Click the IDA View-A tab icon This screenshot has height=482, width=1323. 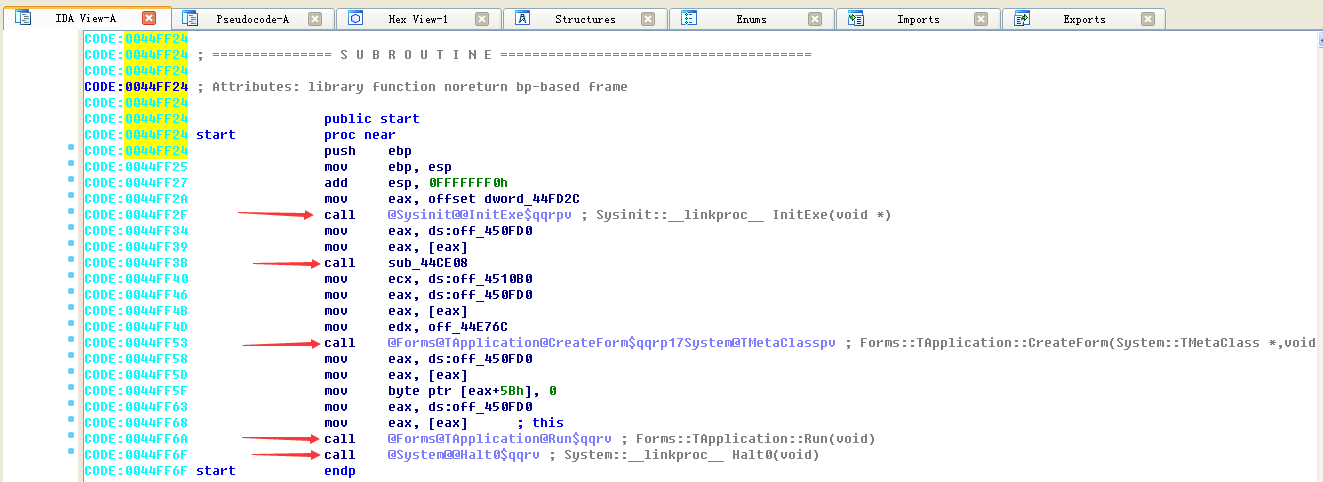[22, 18]
